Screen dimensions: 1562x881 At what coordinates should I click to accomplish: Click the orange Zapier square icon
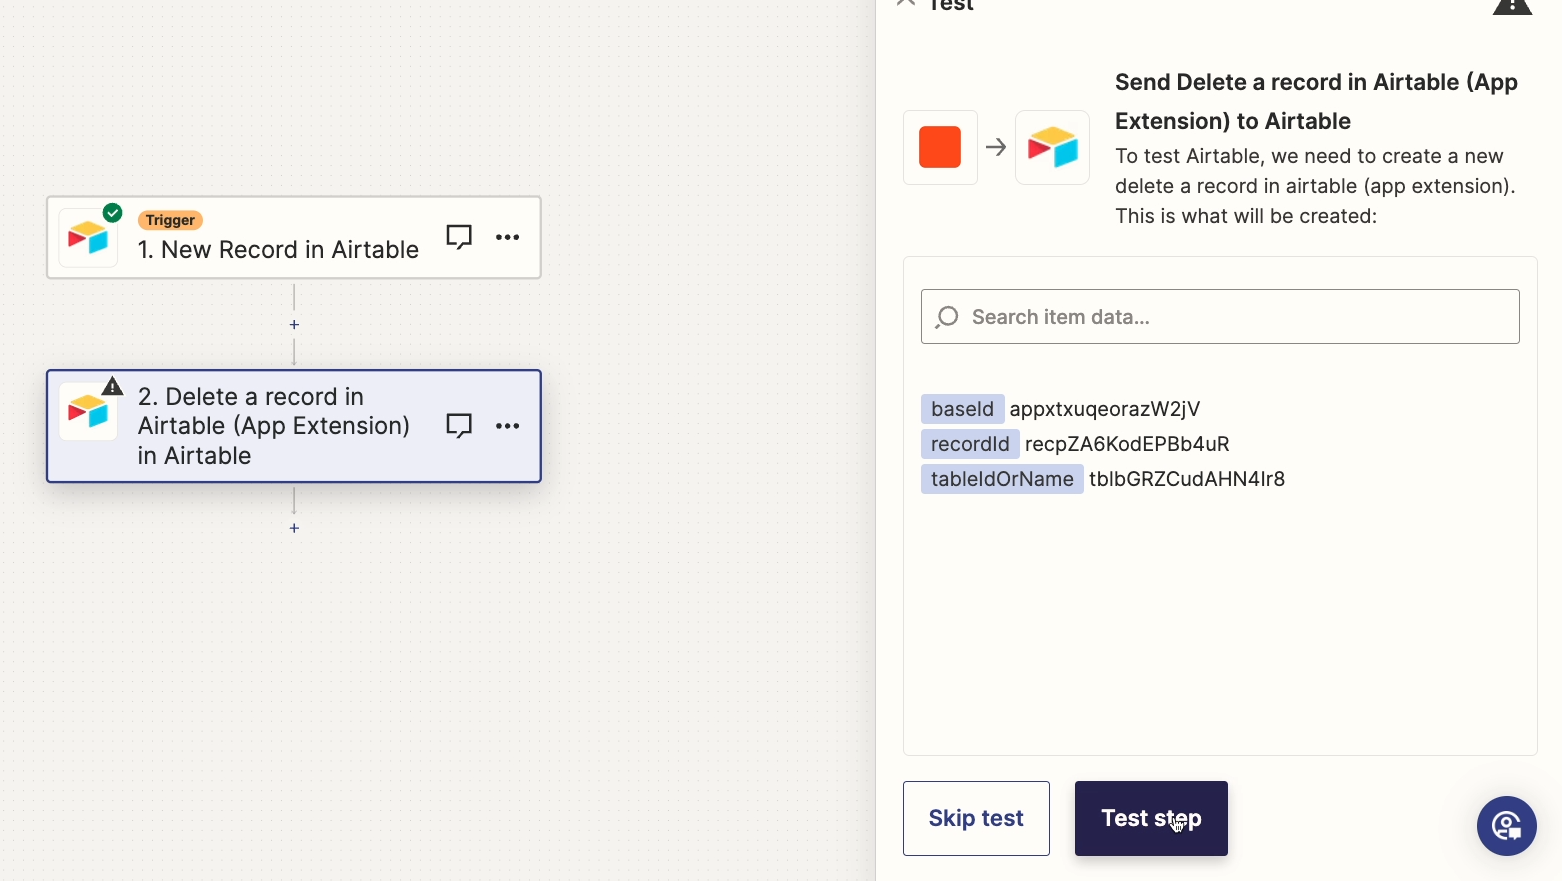pos(940,147)
